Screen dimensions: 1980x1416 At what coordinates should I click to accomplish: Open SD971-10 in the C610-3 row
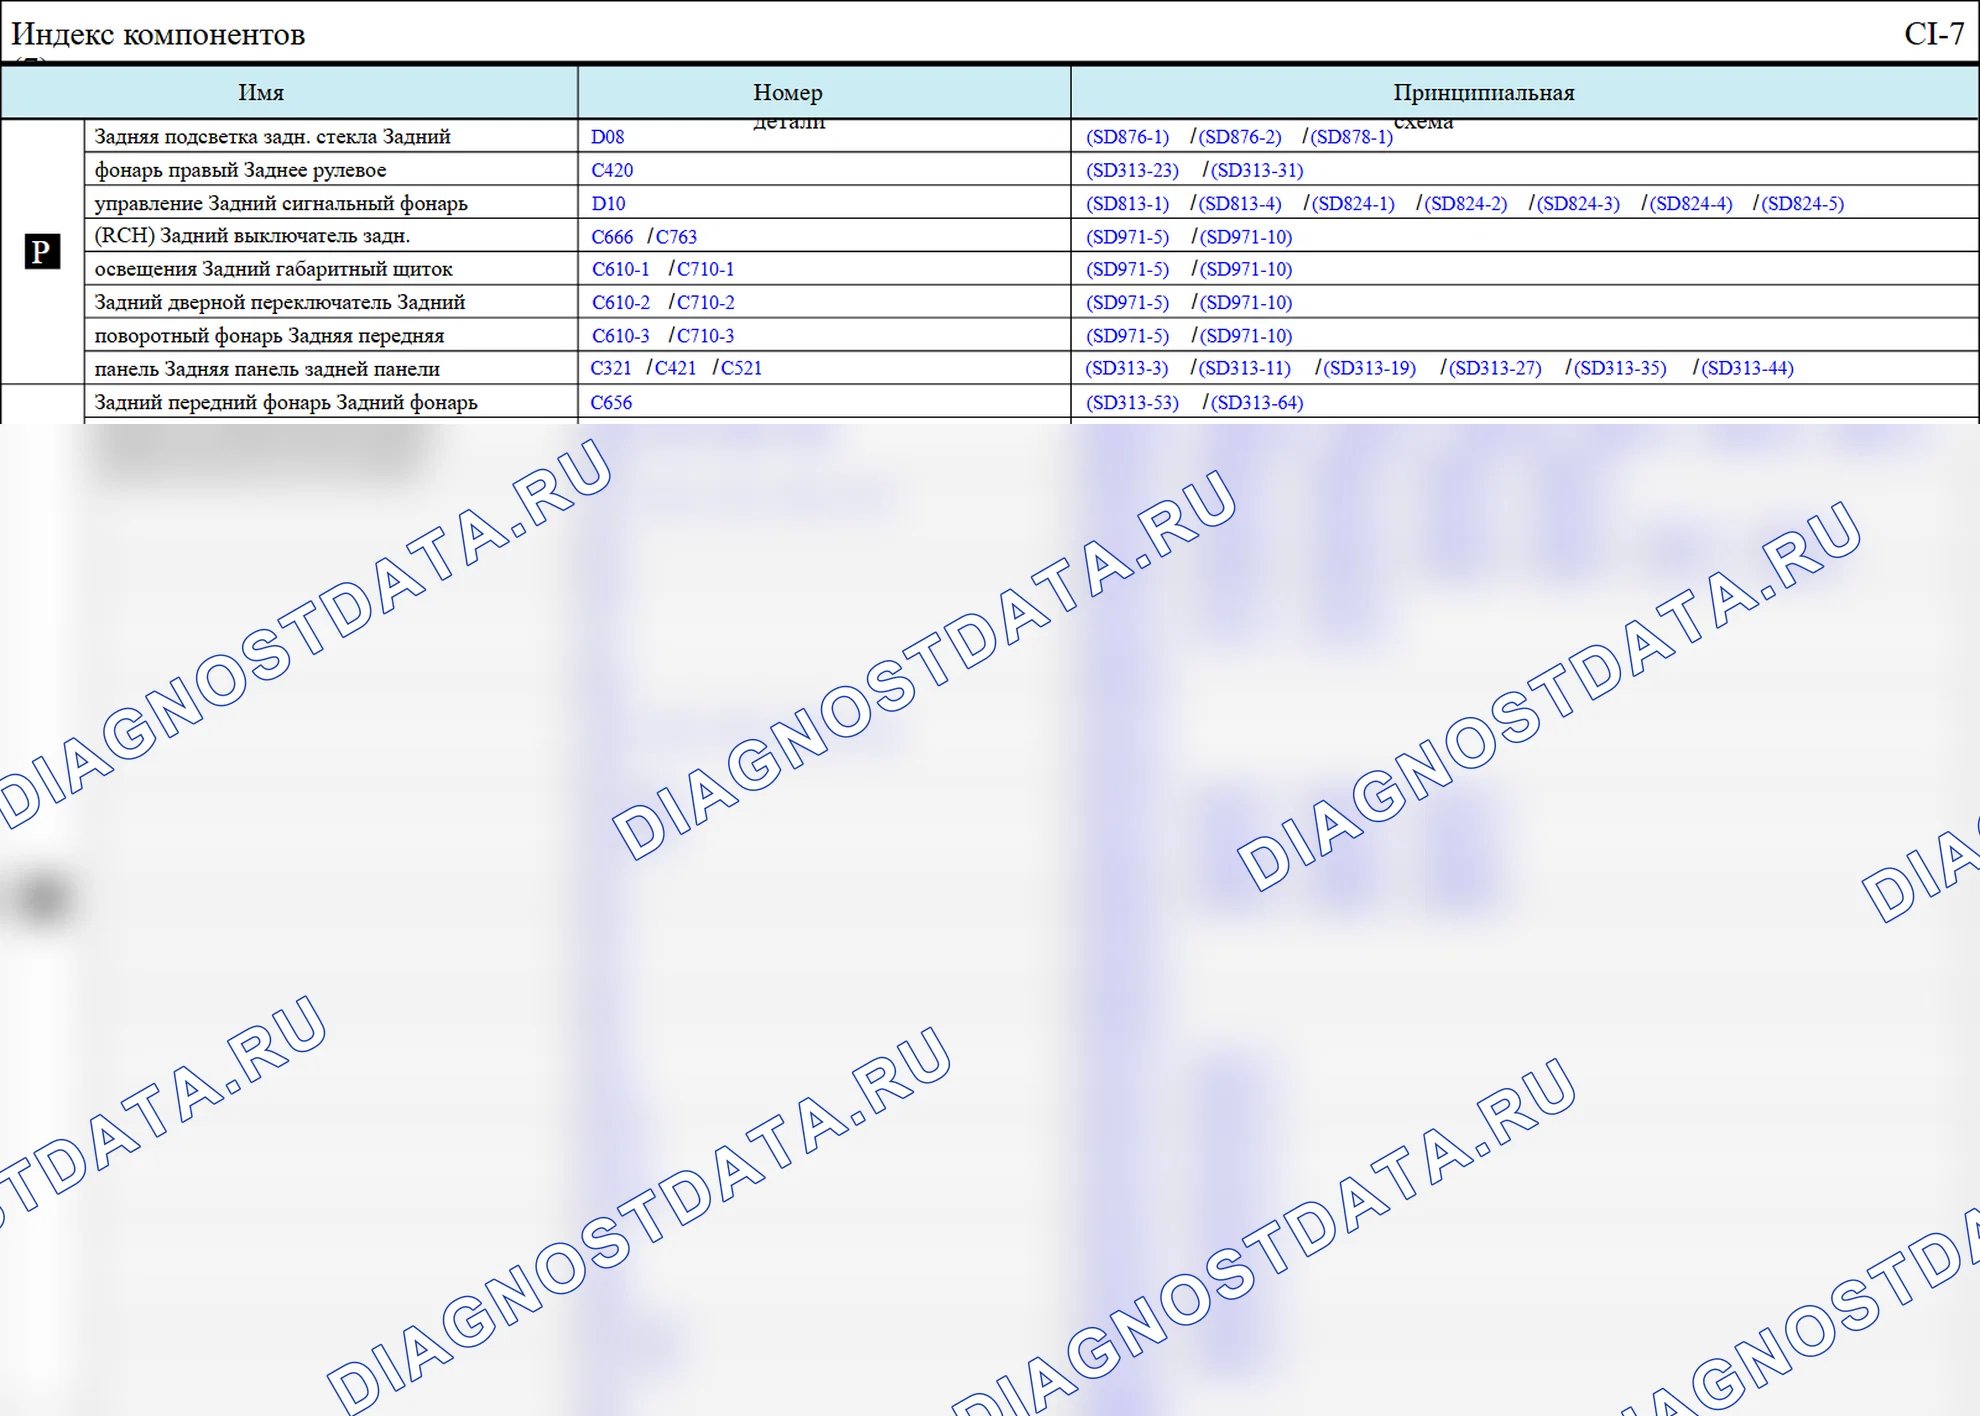coord(1245,336)
